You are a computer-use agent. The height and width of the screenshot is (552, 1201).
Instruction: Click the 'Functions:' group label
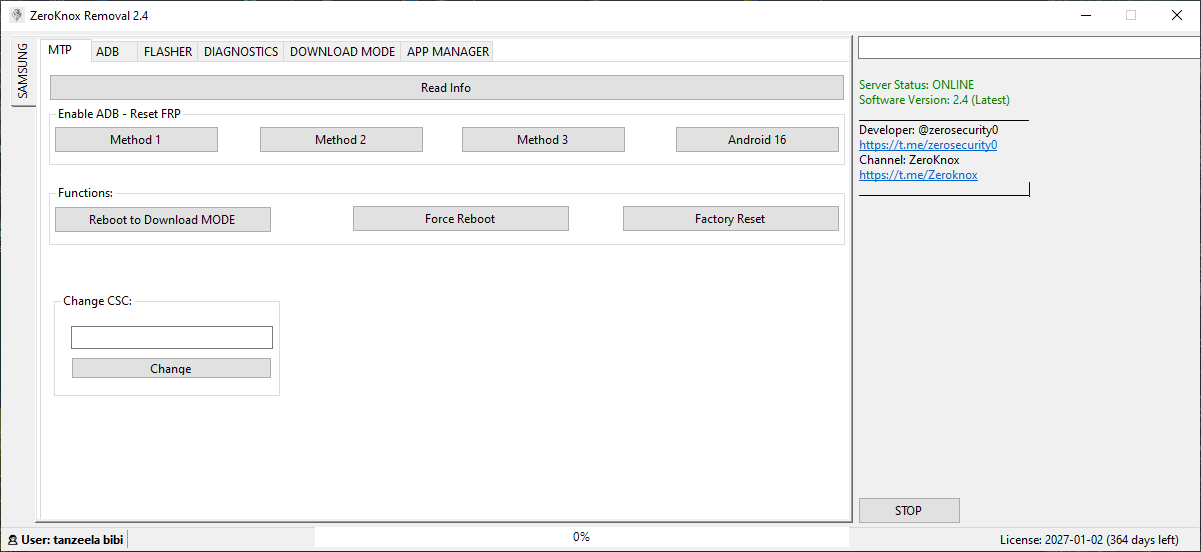pos(85,193)
